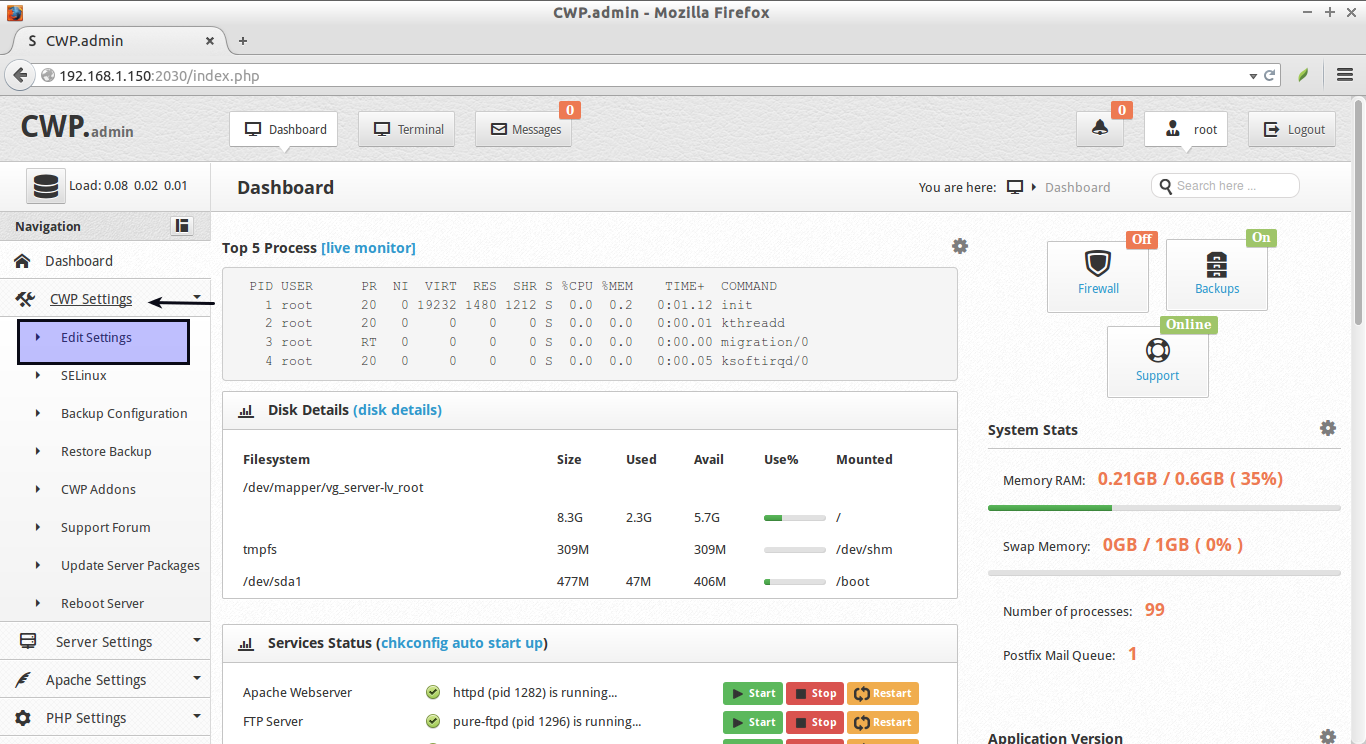Stop the Apache Webserver service
The height and width of the screenshot is (744, 1366).
coord(814,693)
